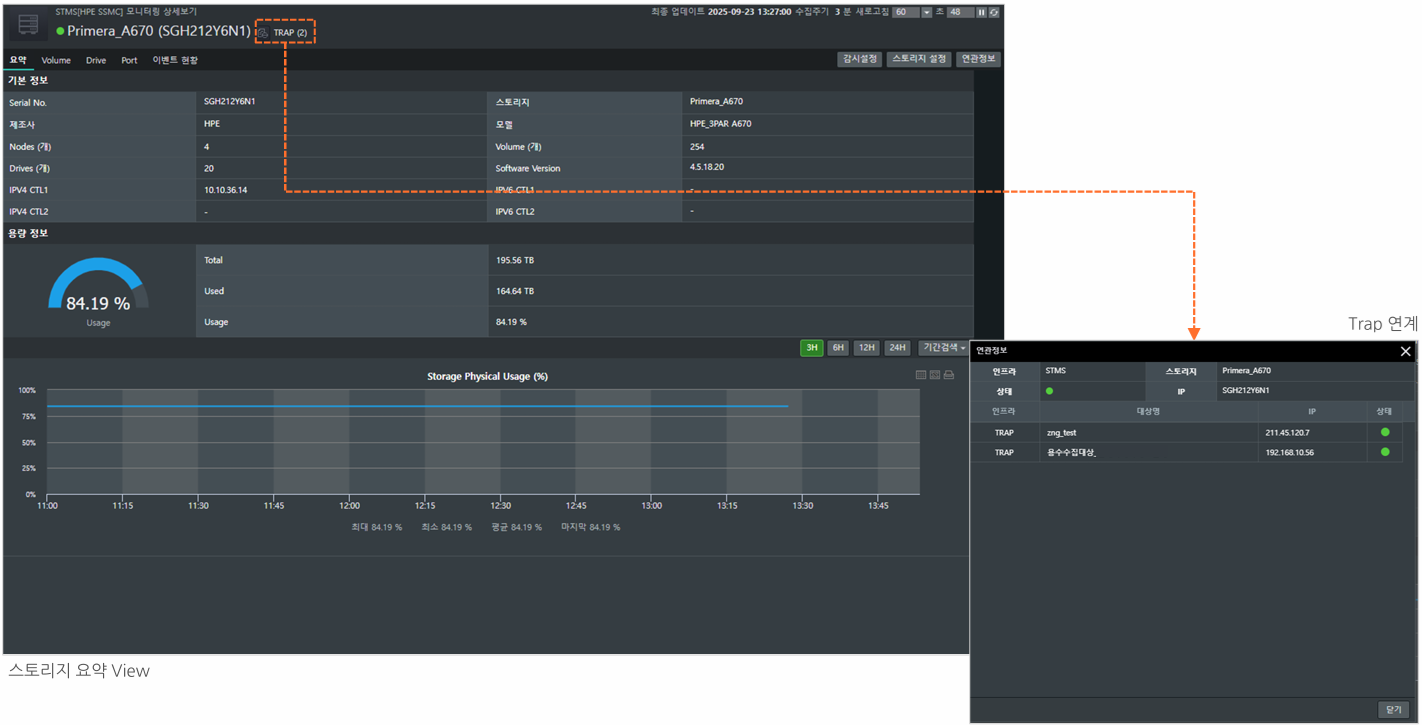Print the Storage Physical Usage chart
This screenshot has height=725, width=1422.
pos(949,375)
